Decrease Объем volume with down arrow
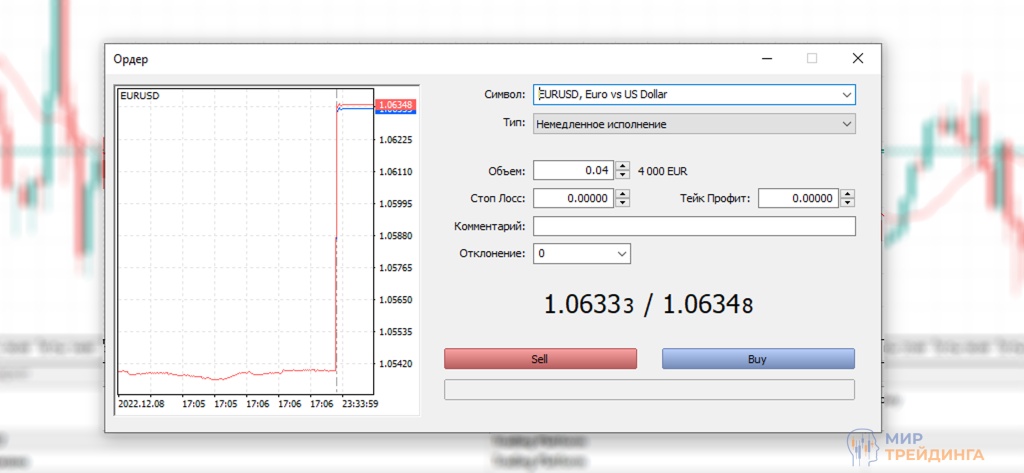This screenshot has height=473, width=1024. pos(623,175)
